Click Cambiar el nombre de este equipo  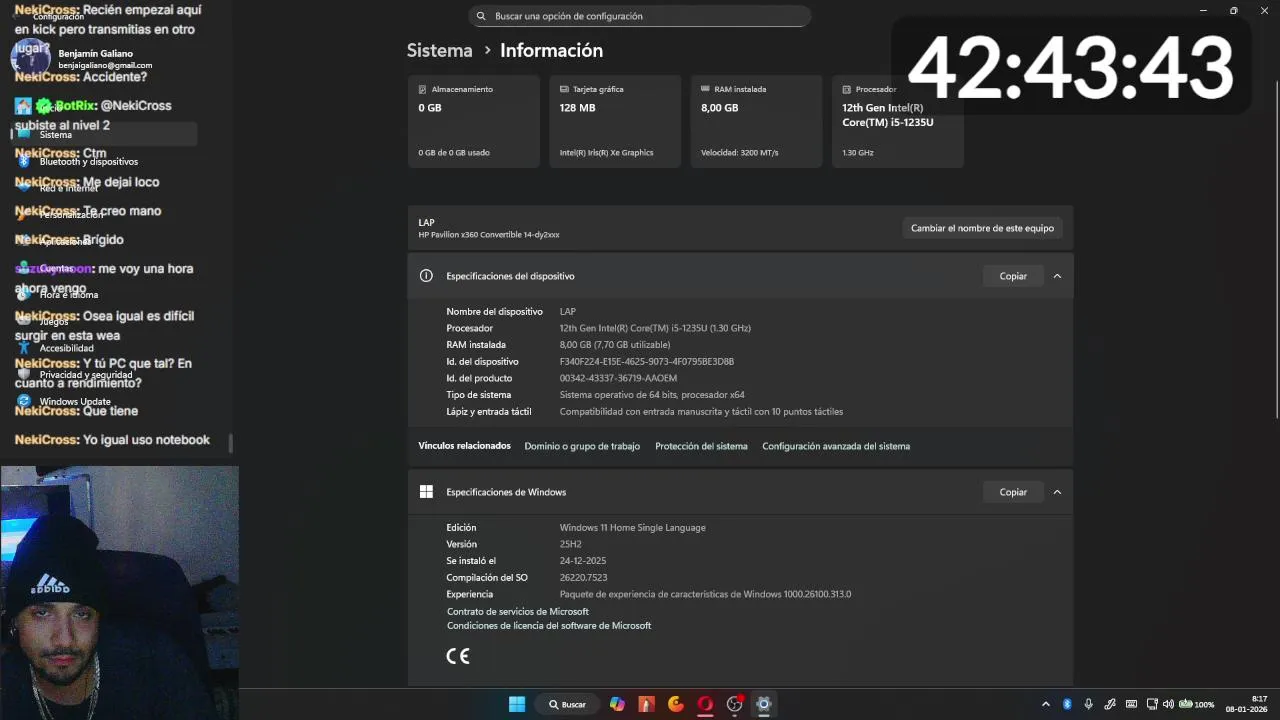tap(982, 228)
